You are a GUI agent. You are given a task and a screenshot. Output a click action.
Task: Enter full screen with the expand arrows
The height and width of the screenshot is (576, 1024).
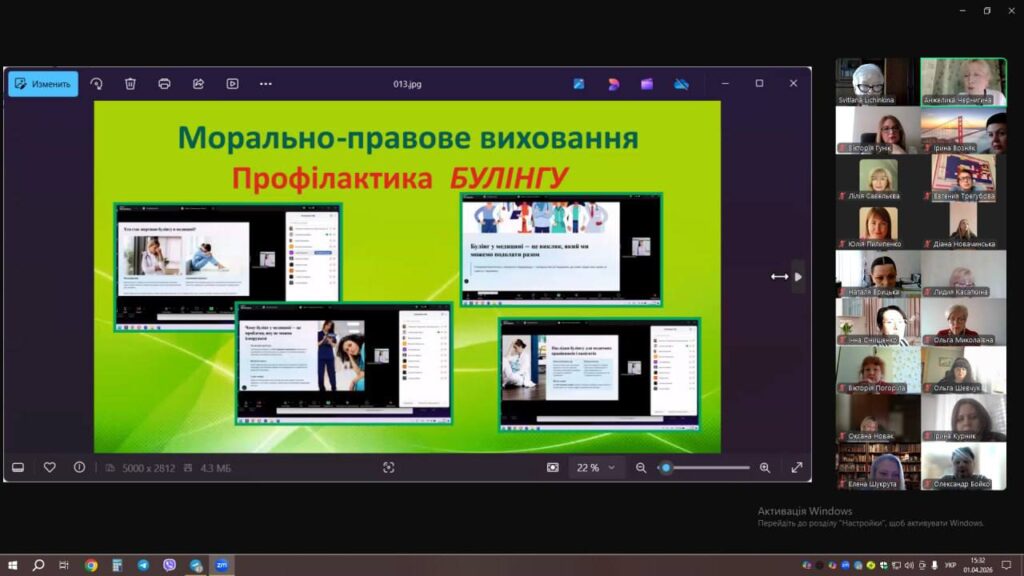[797, 467]
